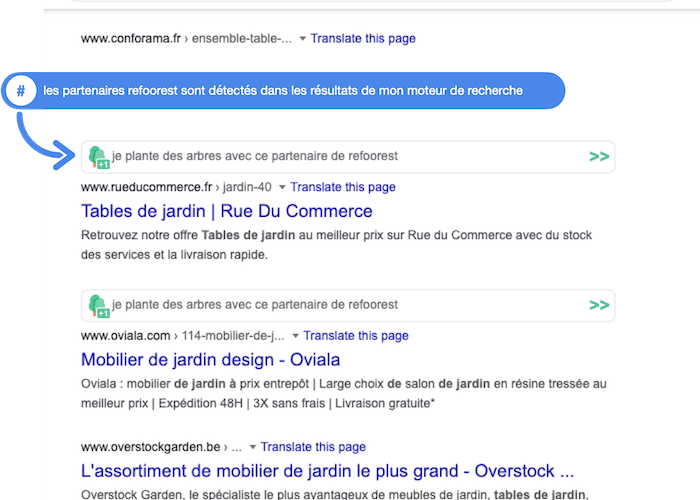Click the refoorest tree icon above Oviala result
The height and width of the screenshot is (500, 700).
coord(99,306)
